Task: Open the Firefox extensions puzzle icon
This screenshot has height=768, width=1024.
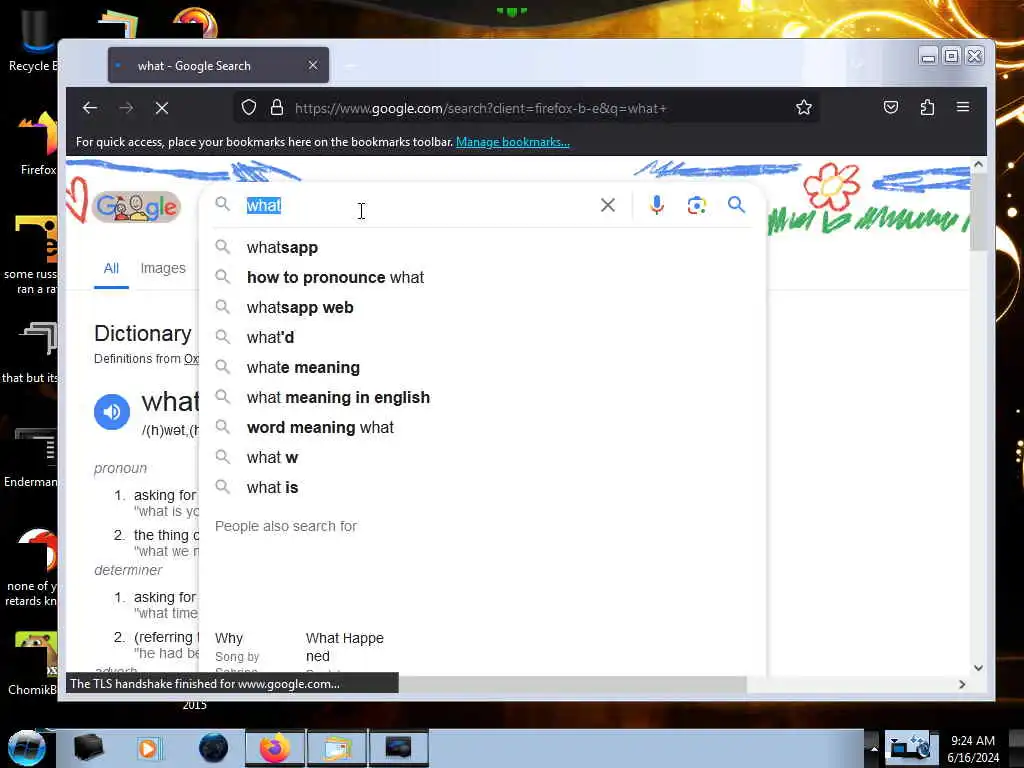Action: [927, 108]
